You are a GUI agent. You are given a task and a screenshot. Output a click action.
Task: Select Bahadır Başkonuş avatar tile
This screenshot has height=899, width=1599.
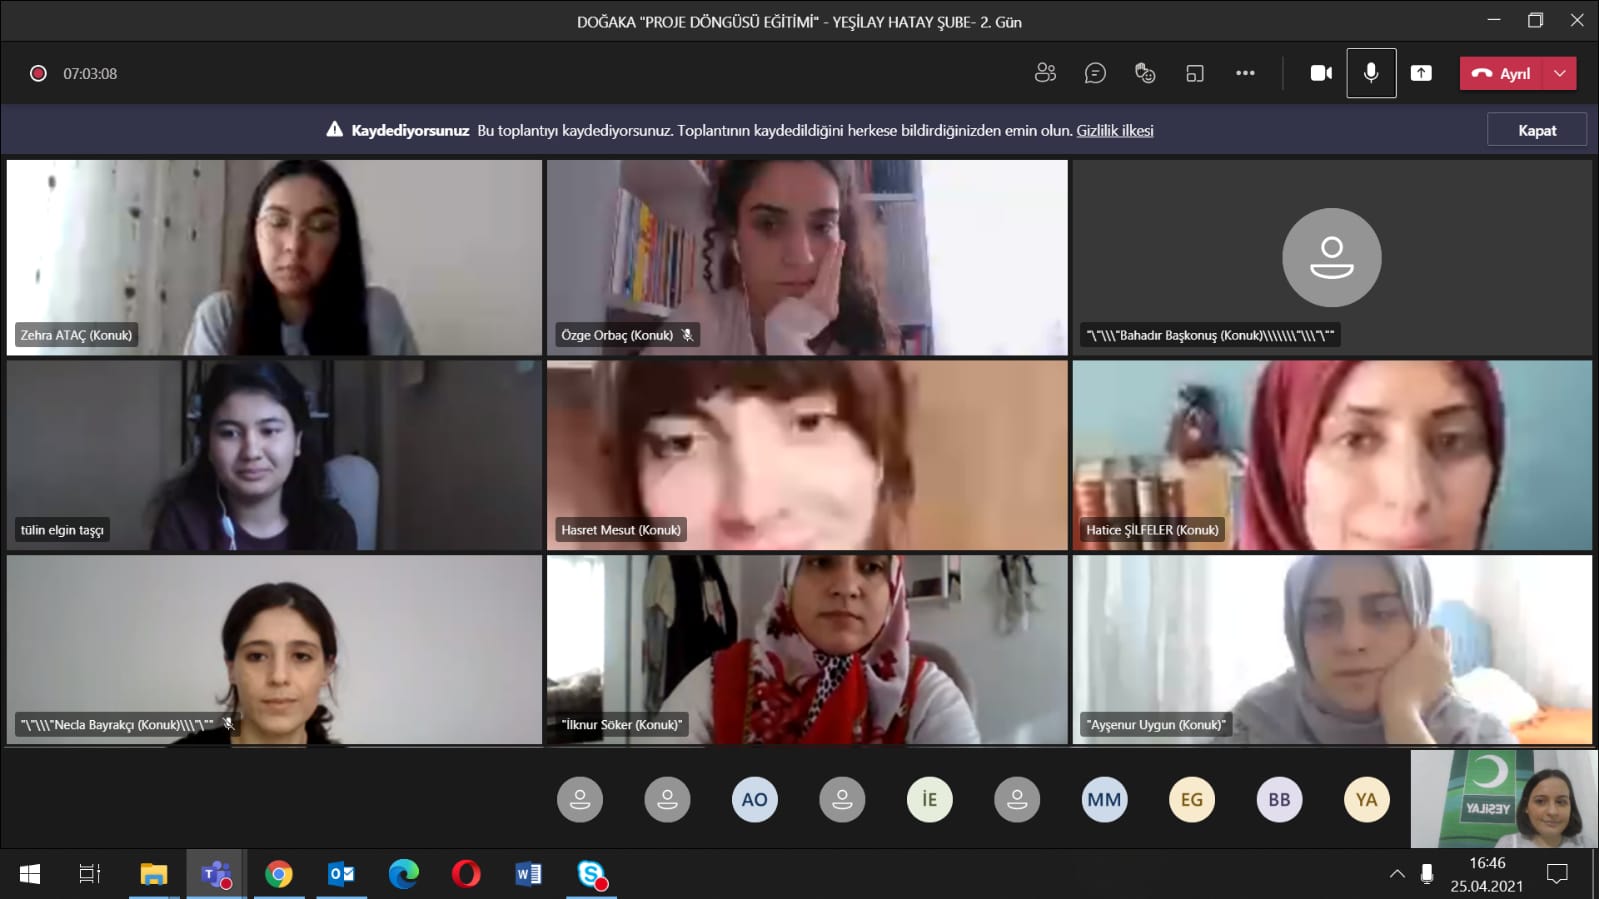pyautogui.click(x=1332, y=257)
